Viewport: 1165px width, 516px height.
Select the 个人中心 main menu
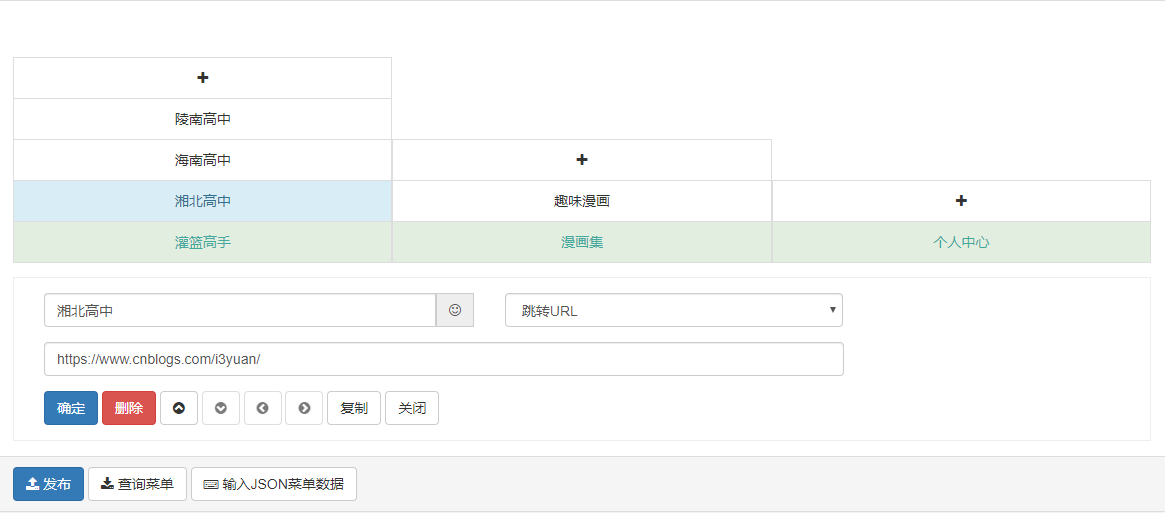pyautogui.click(x=961, y=242)
